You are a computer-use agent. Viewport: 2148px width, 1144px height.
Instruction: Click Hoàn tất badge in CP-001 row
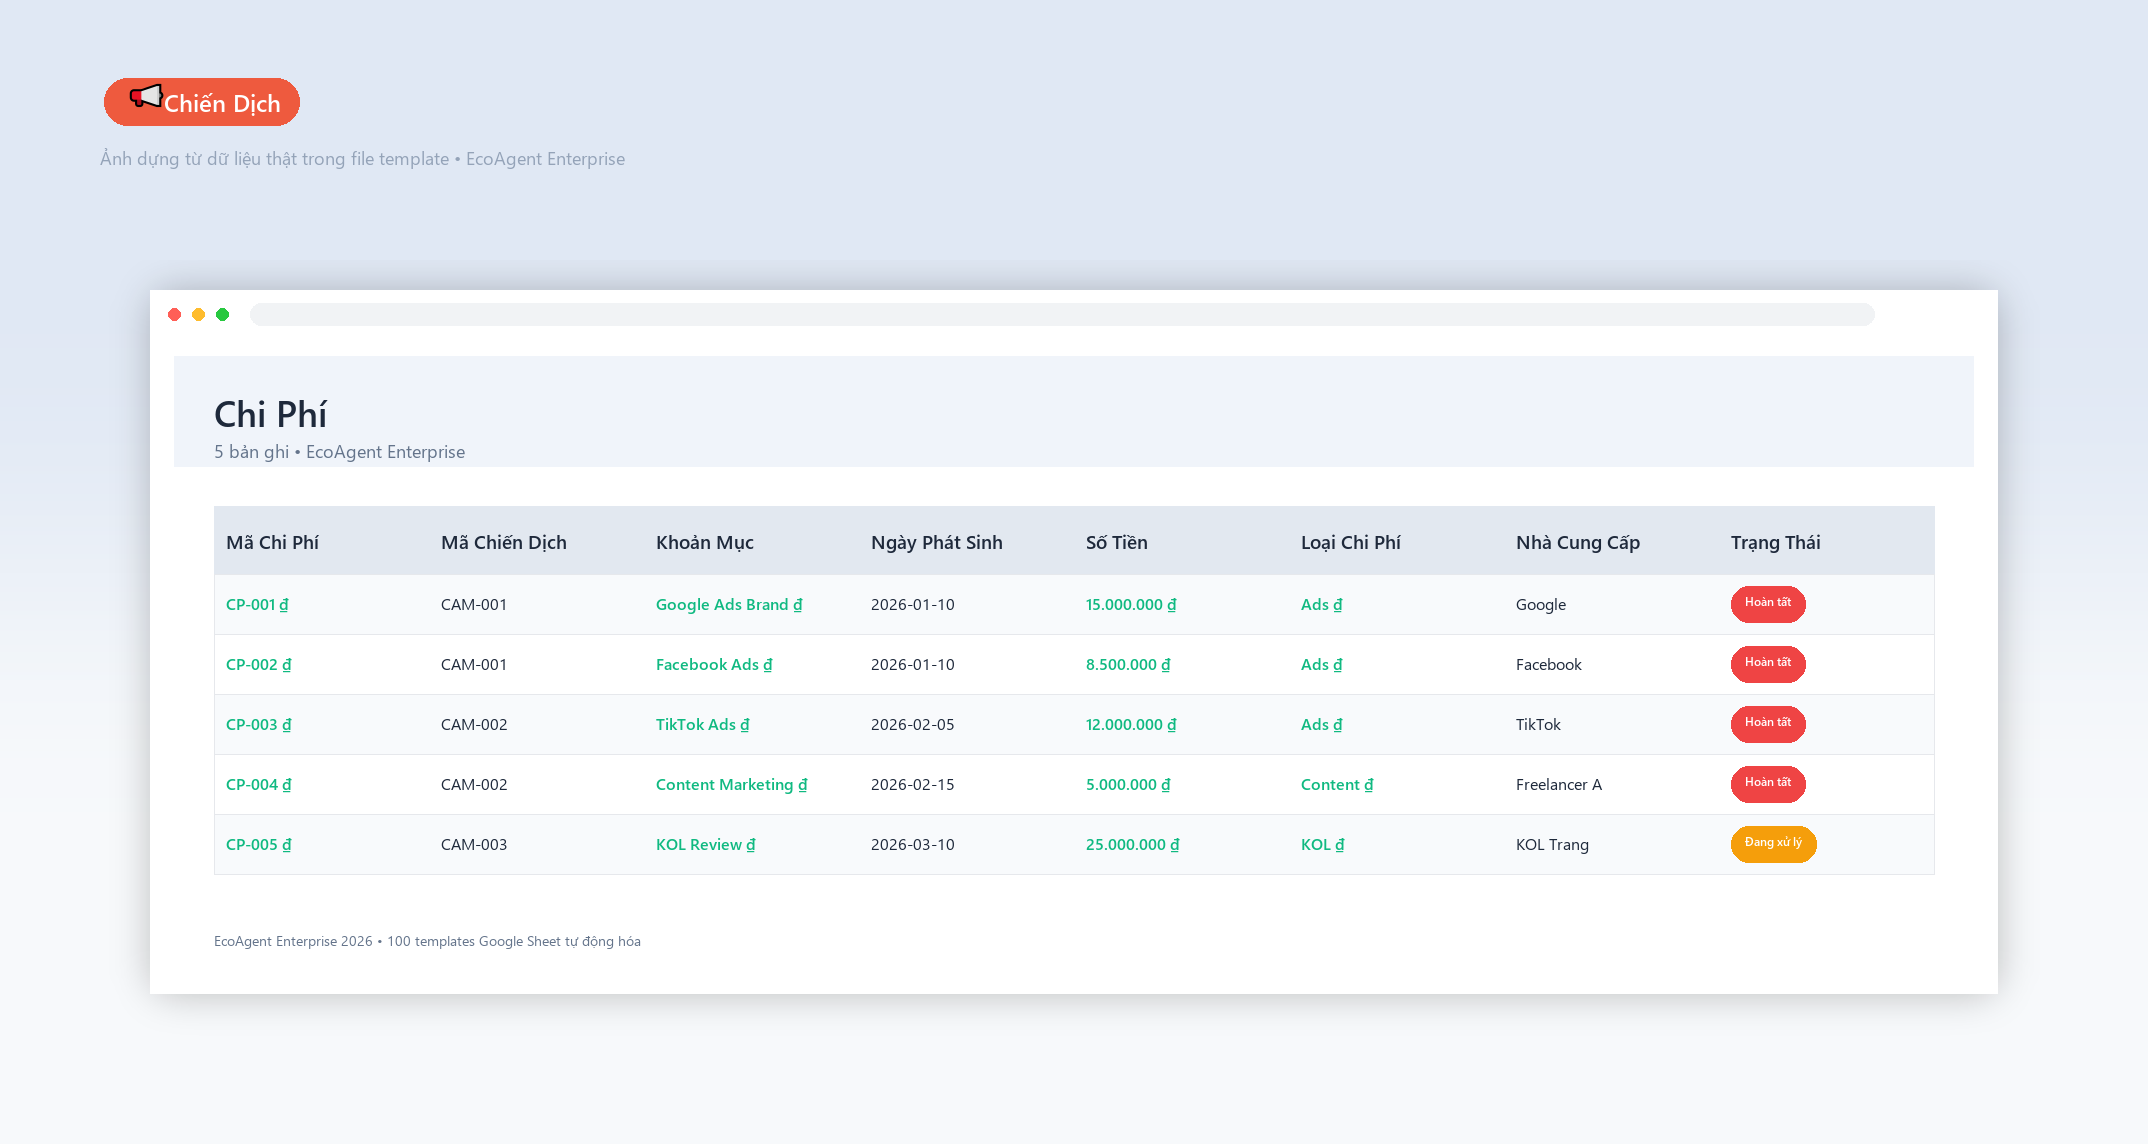point(1768,604)
